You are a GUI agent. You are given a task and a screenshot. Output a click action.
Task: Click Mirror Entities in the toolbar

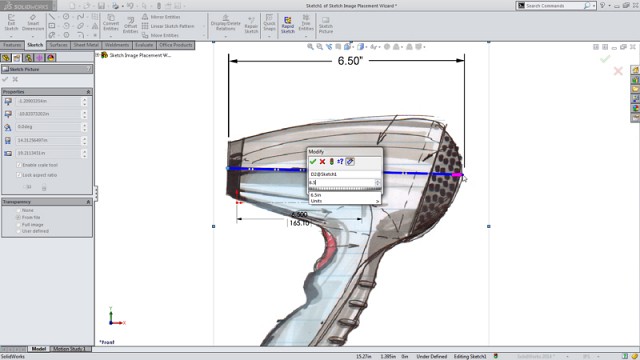(161, 17)
